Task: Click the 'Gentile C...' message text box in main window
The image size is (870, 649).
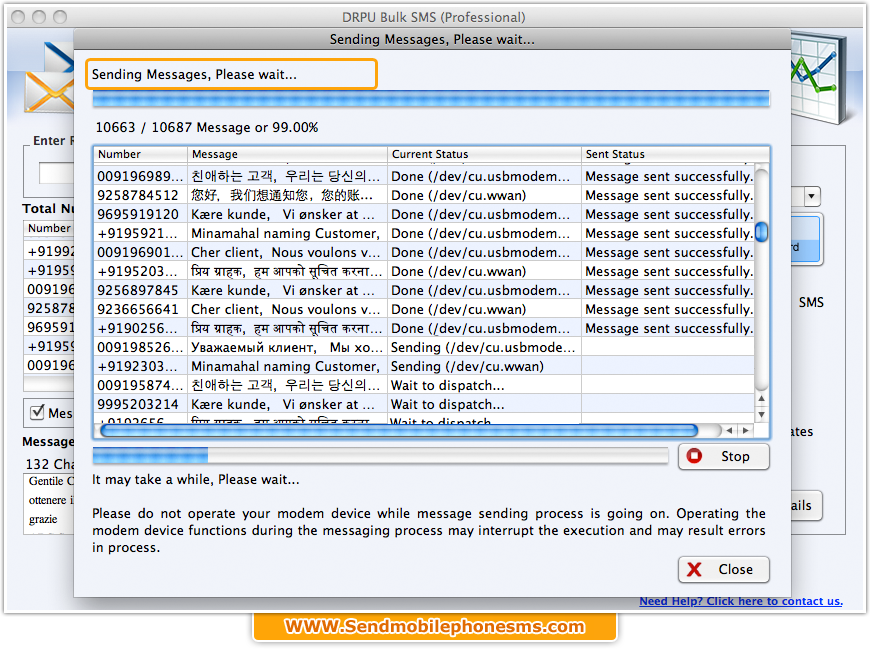Action: 49,504
